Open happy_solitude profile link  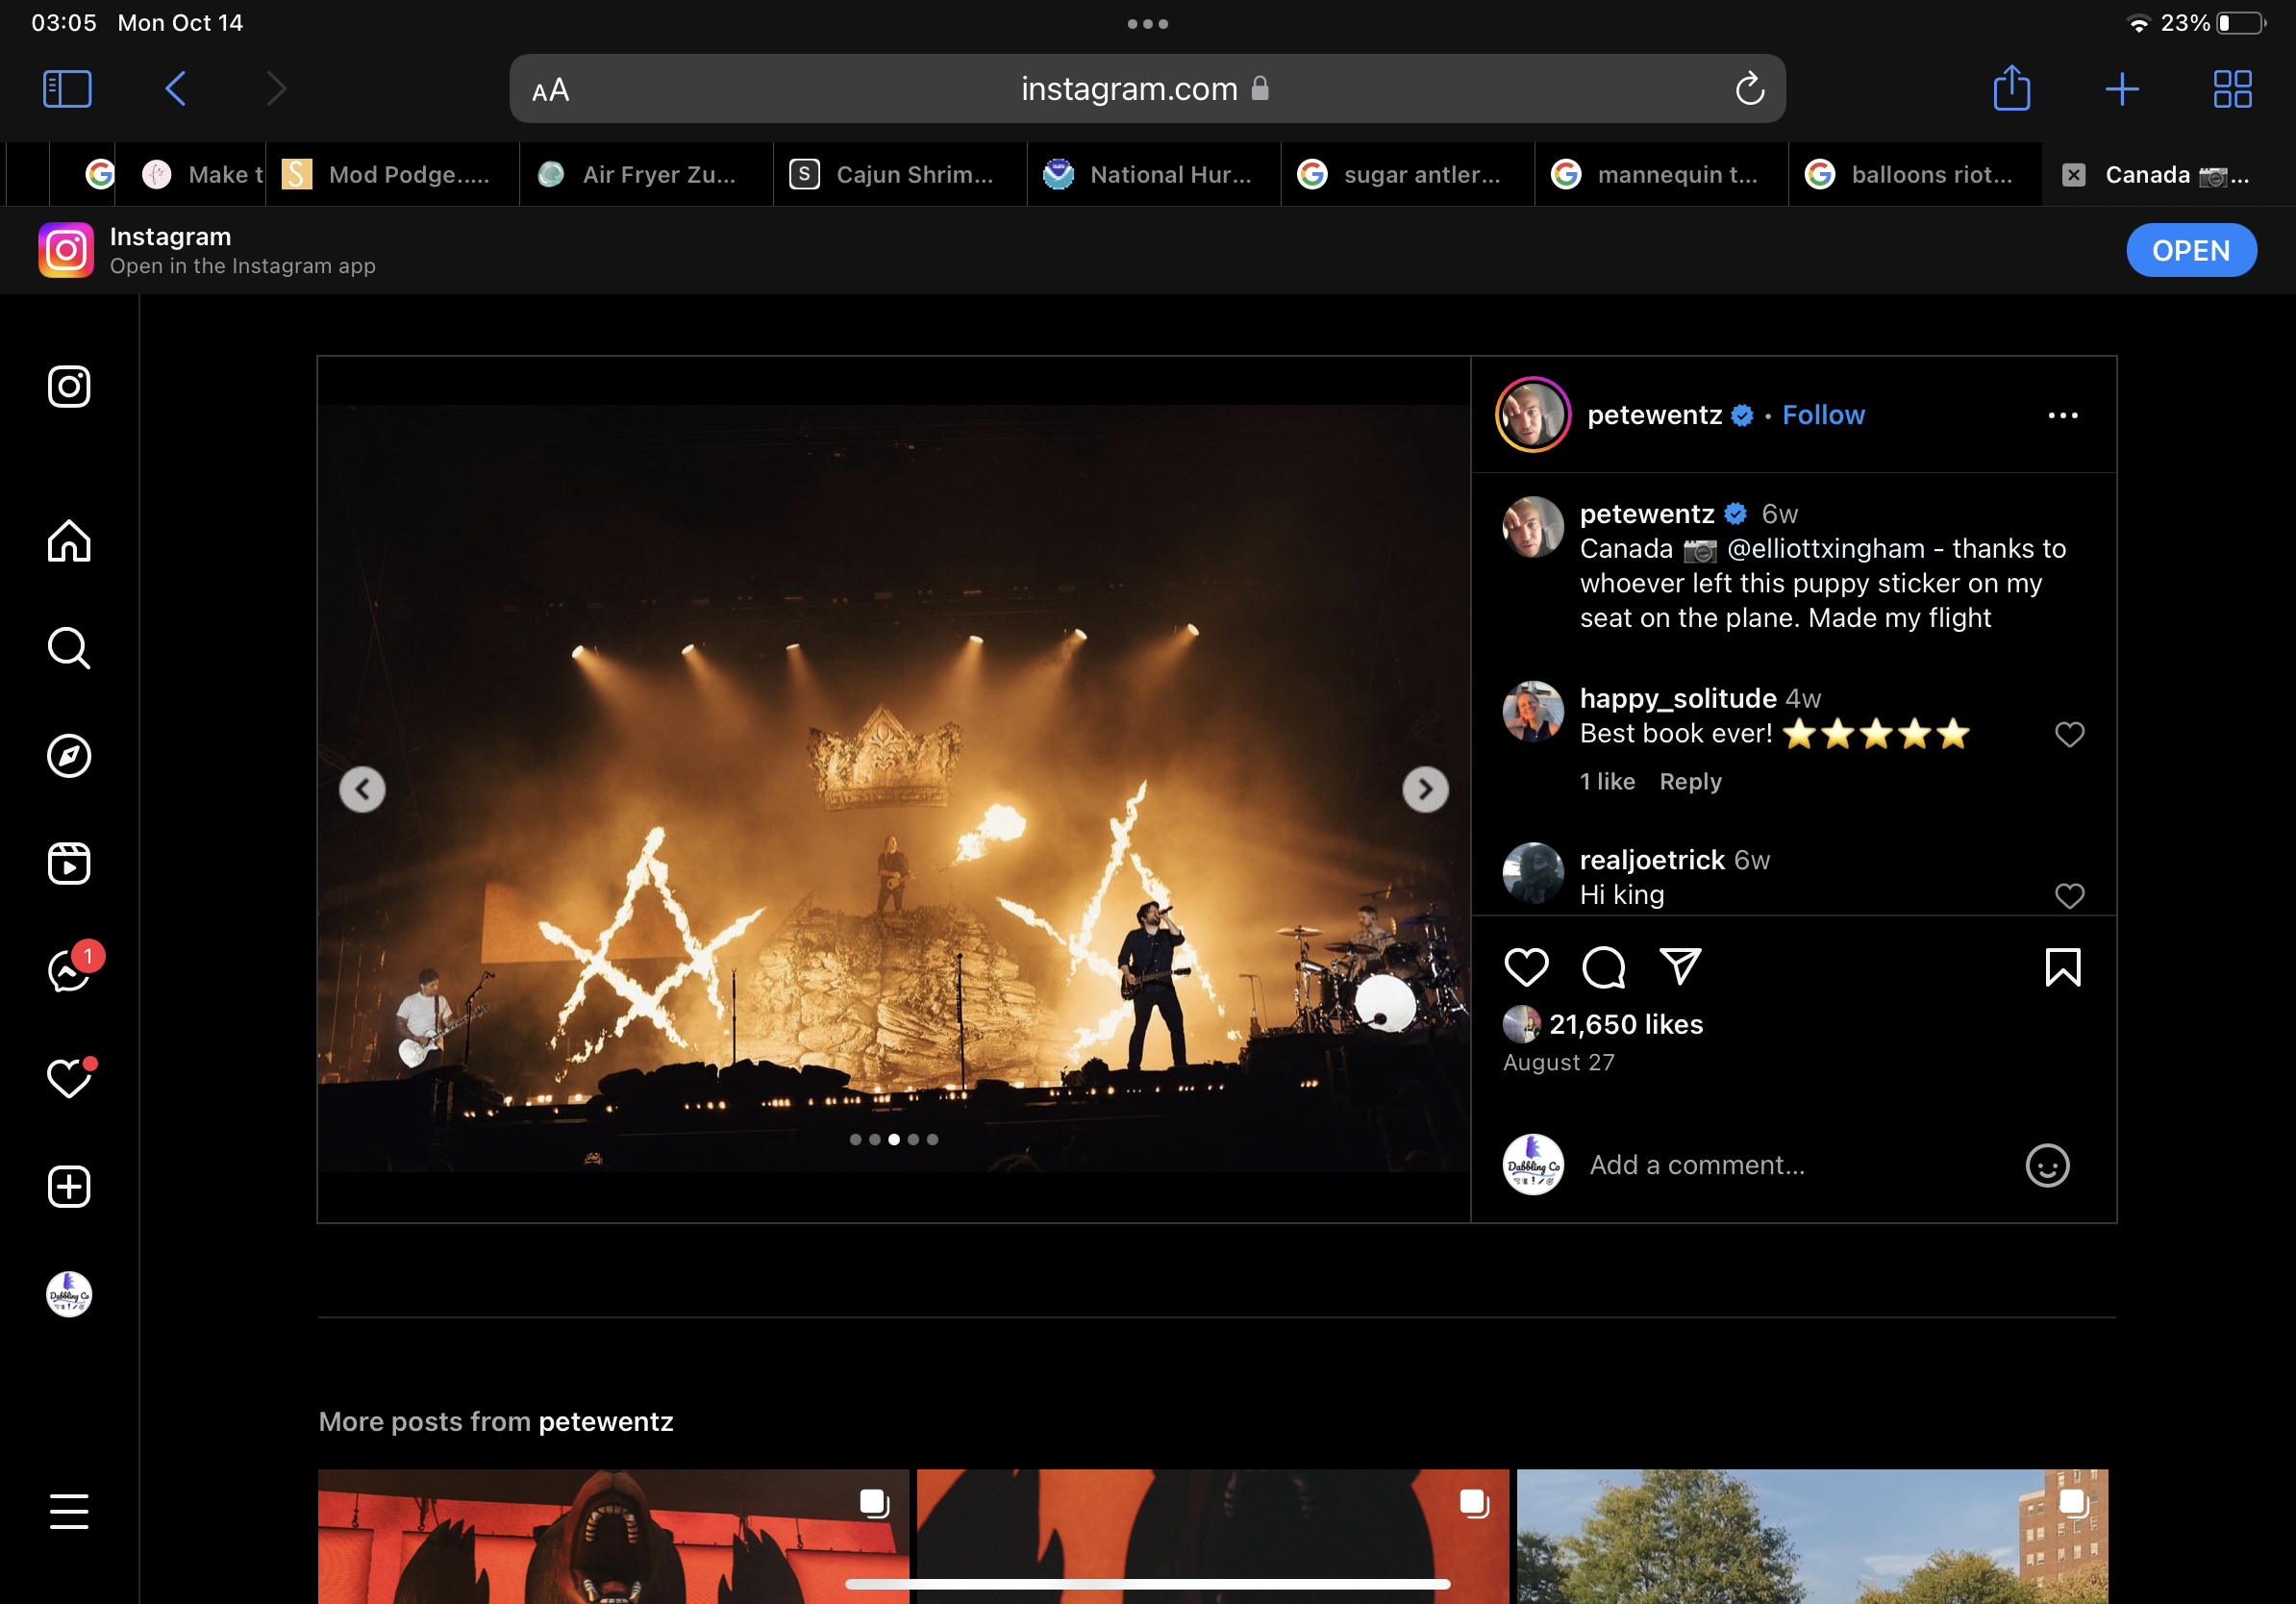click(1678, 698)
